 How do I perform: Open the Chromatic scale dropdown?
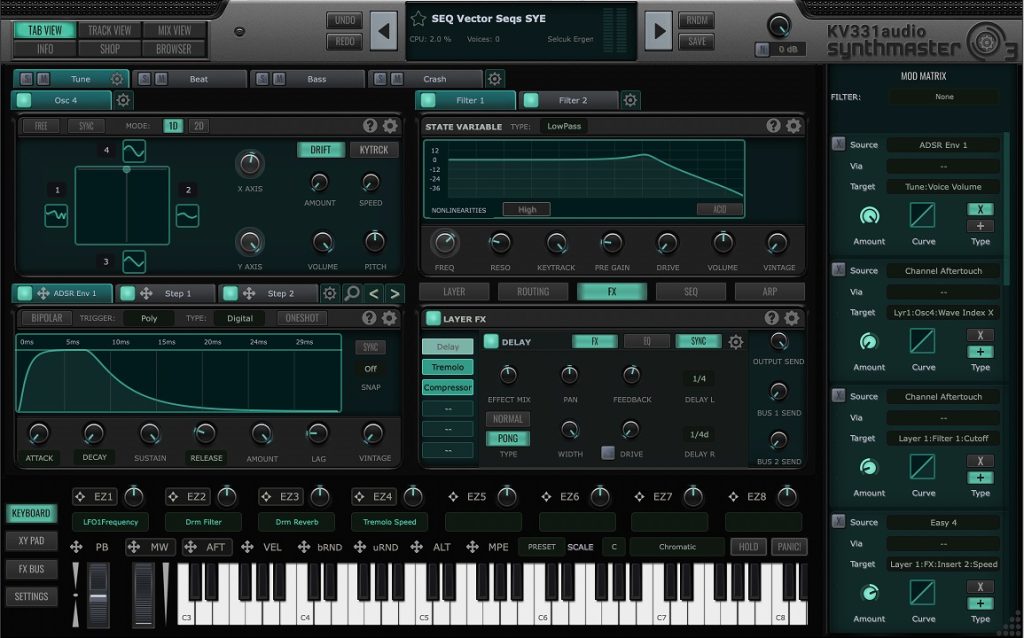point(677,547)
